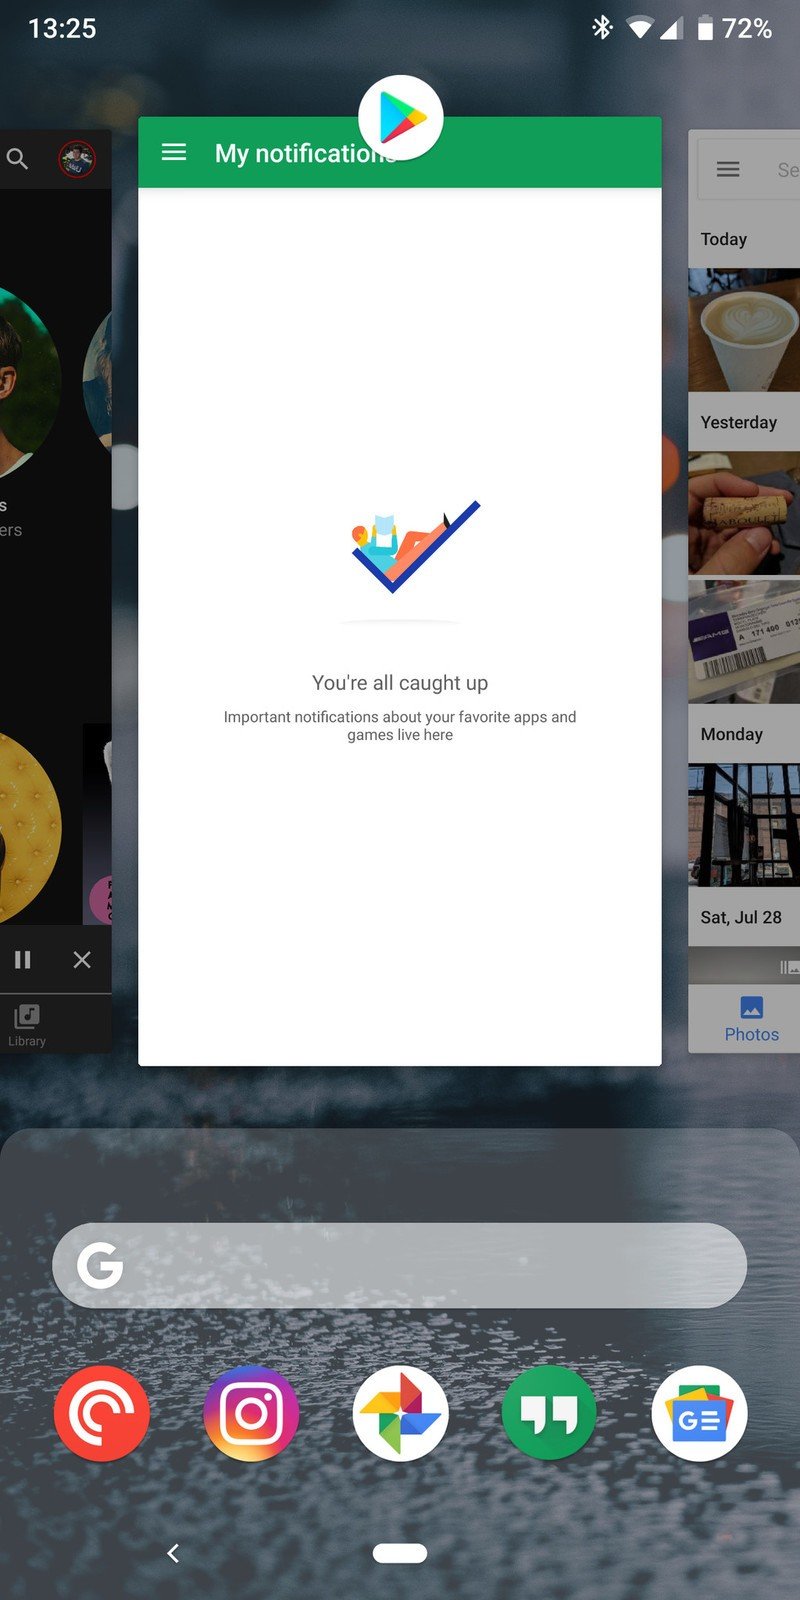Open the latte coffee photo under Today
The image size is (800, 1600).
click(744, 329)
